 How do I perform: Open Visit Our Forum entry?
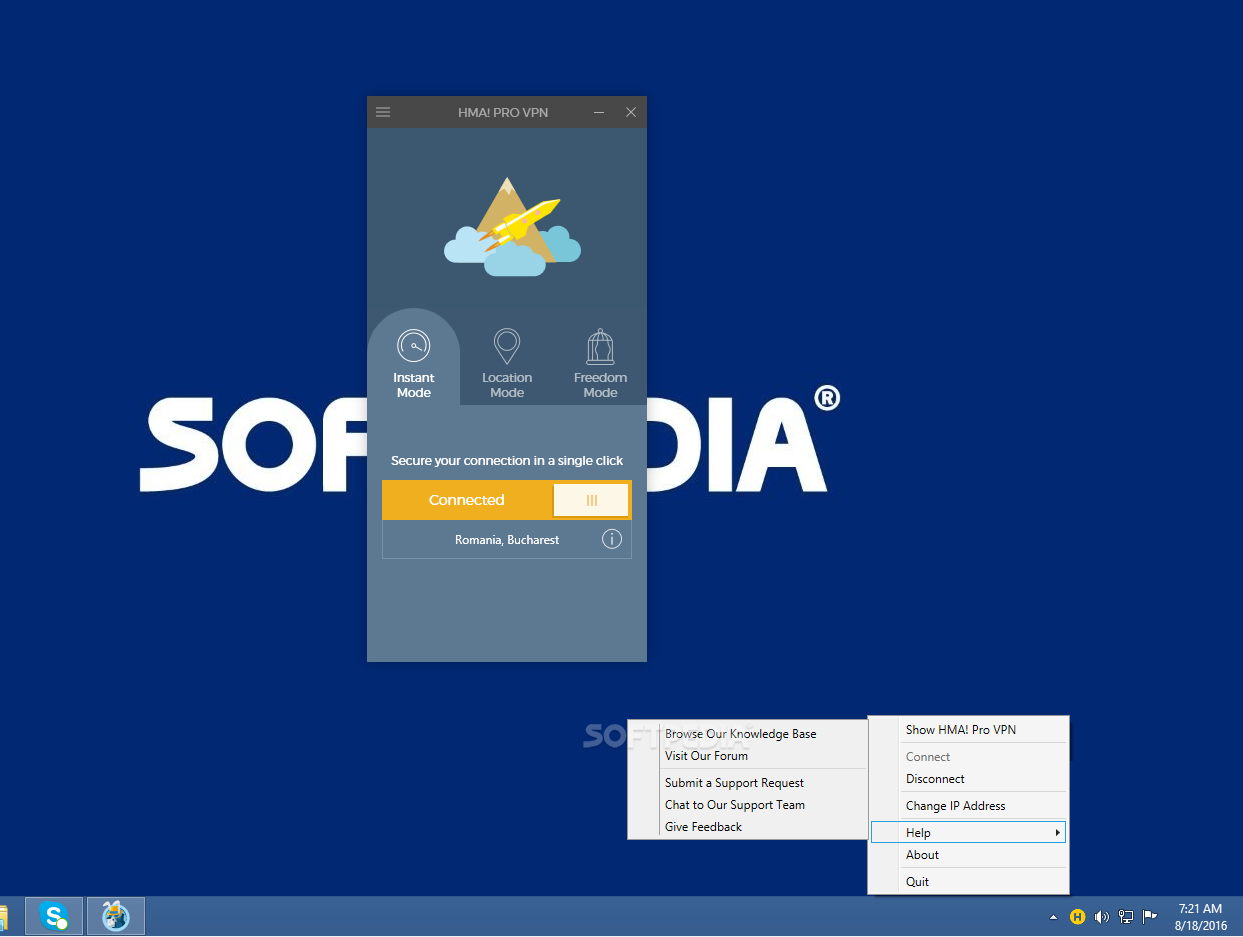pos(747,756)
